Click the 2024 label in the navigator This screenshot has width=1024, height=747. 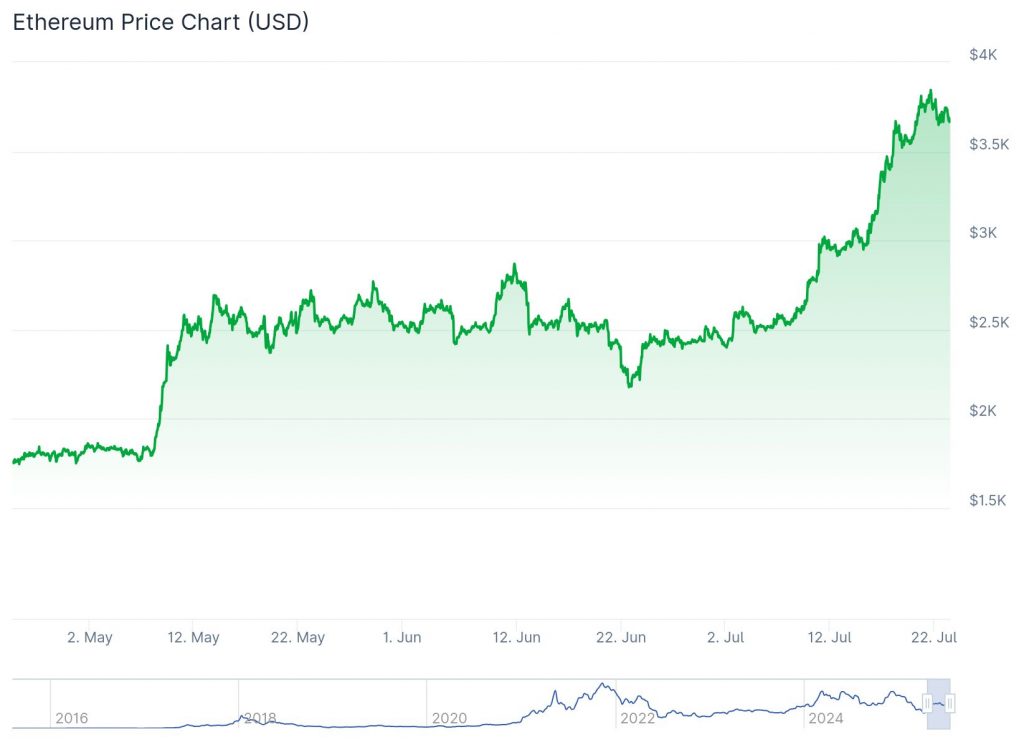click(x=826, y=718)
